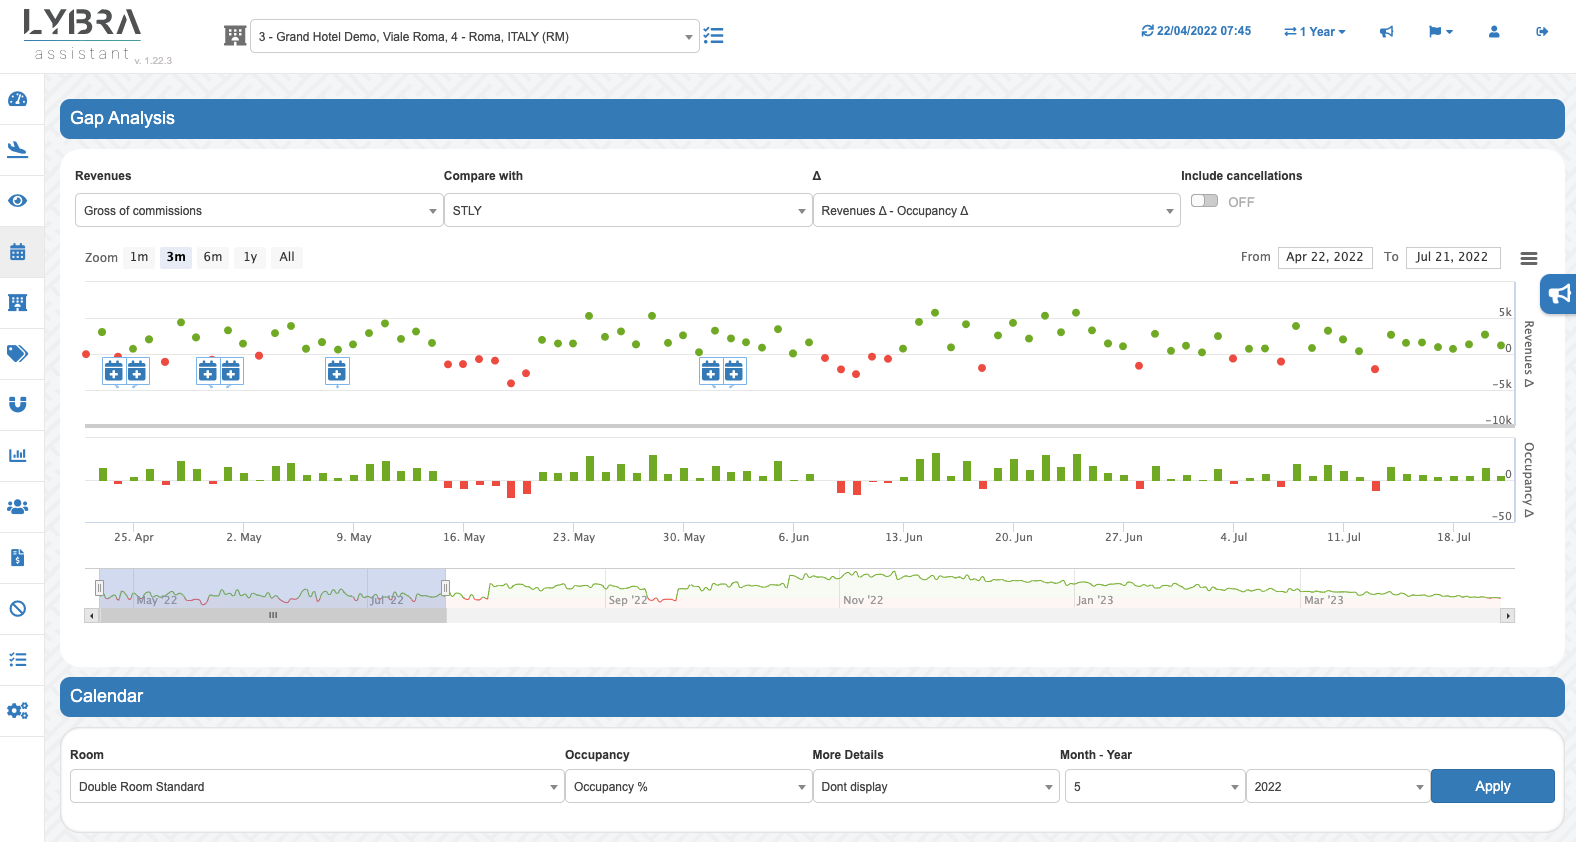1576x842 pixels.
Task: Click the 22/04/2022 07:45 refresh link
Action: pos(1196,31)
